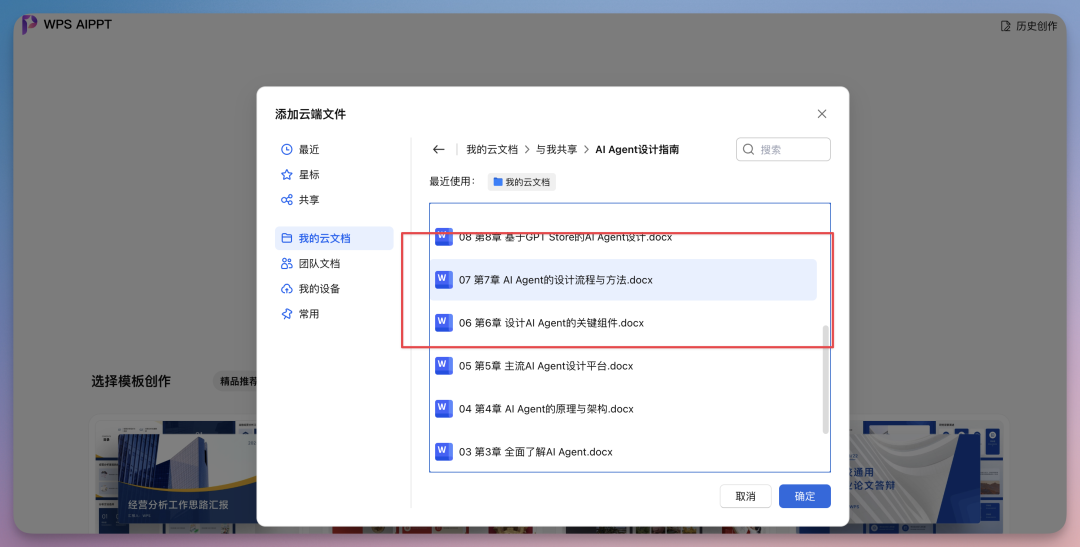Select 团队文档 in the sidebar
Screen dimensions: 1080x547
click(334, 263)
